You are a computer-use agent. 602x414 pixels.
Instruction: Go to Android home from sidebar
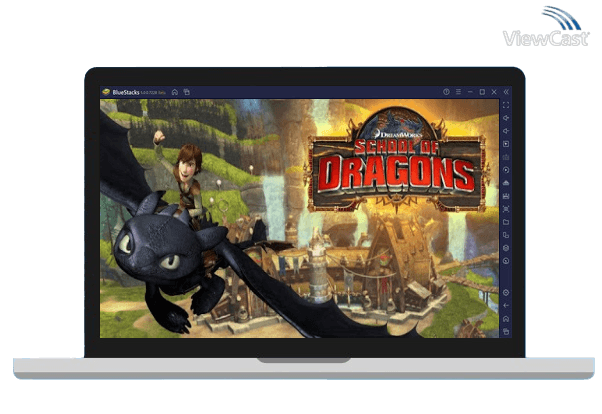(x=506, y=319)
